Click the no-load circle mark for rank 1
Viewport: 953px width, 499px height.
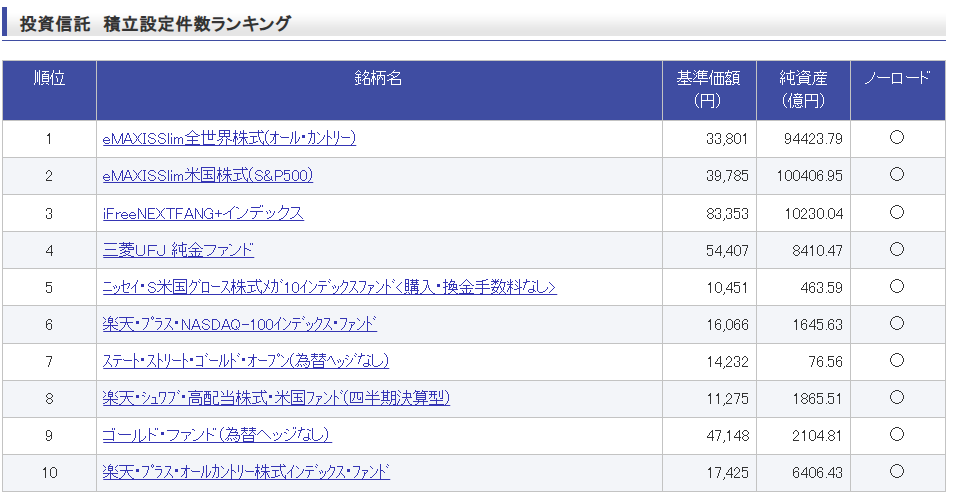[896, 138]
